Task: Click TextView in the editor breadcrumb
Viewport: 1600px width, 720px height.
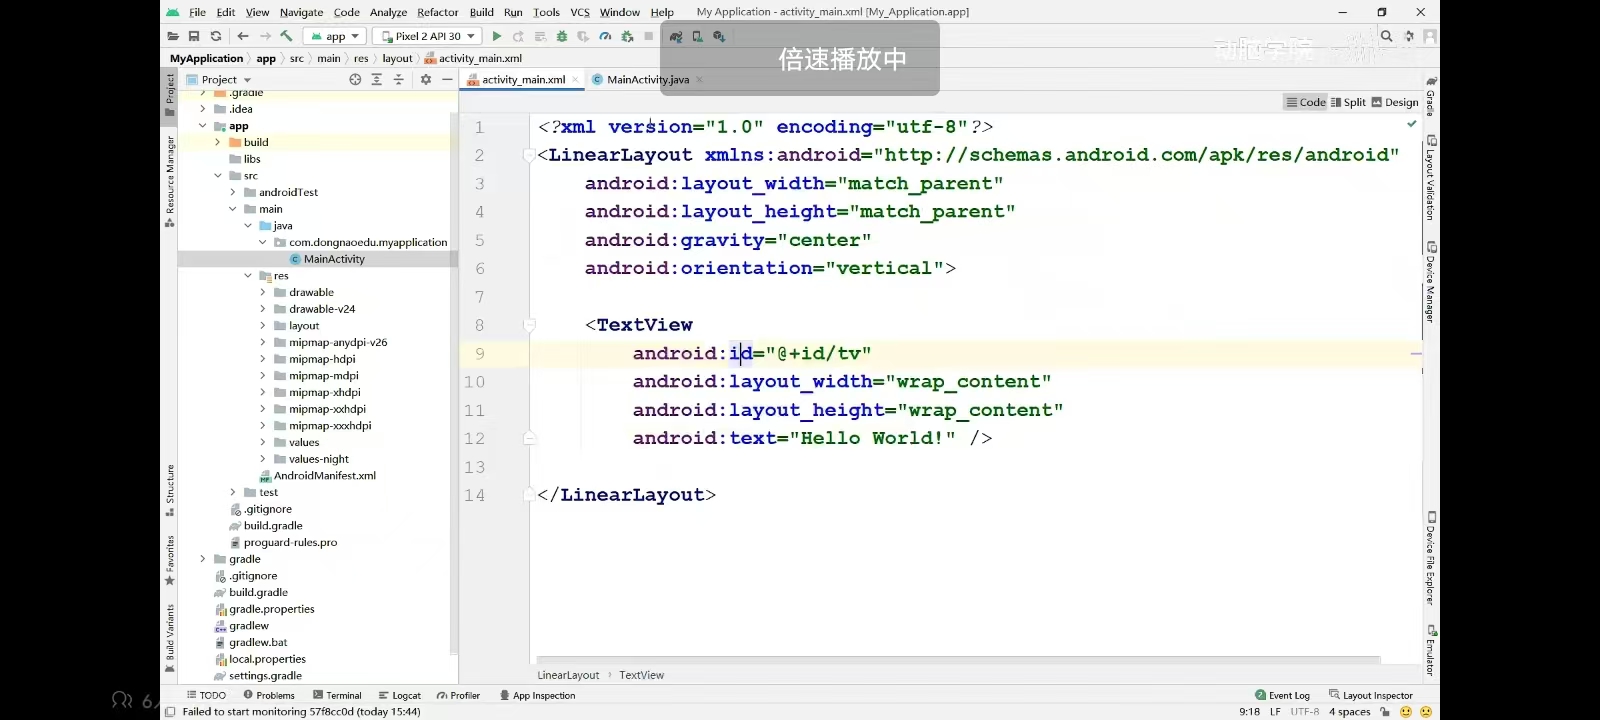Action: pyautogui.click(x=641, y=675)
